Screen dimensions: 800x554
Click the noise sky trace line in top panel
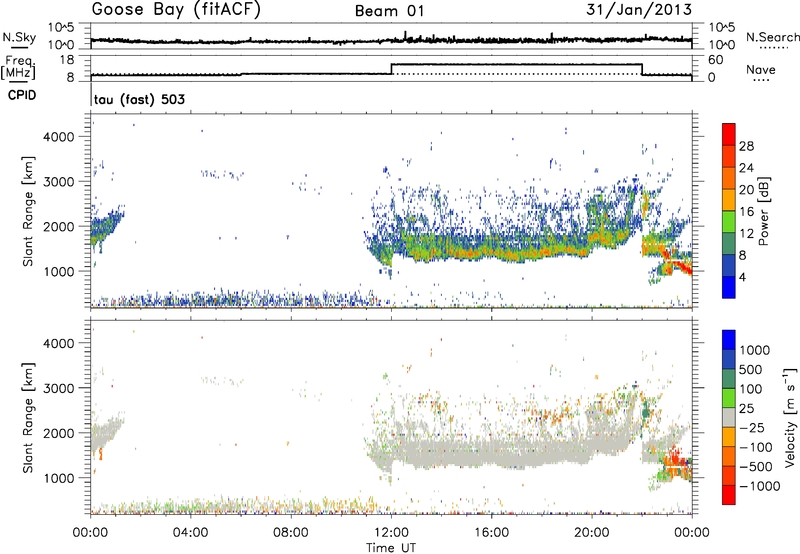(391, 39)
